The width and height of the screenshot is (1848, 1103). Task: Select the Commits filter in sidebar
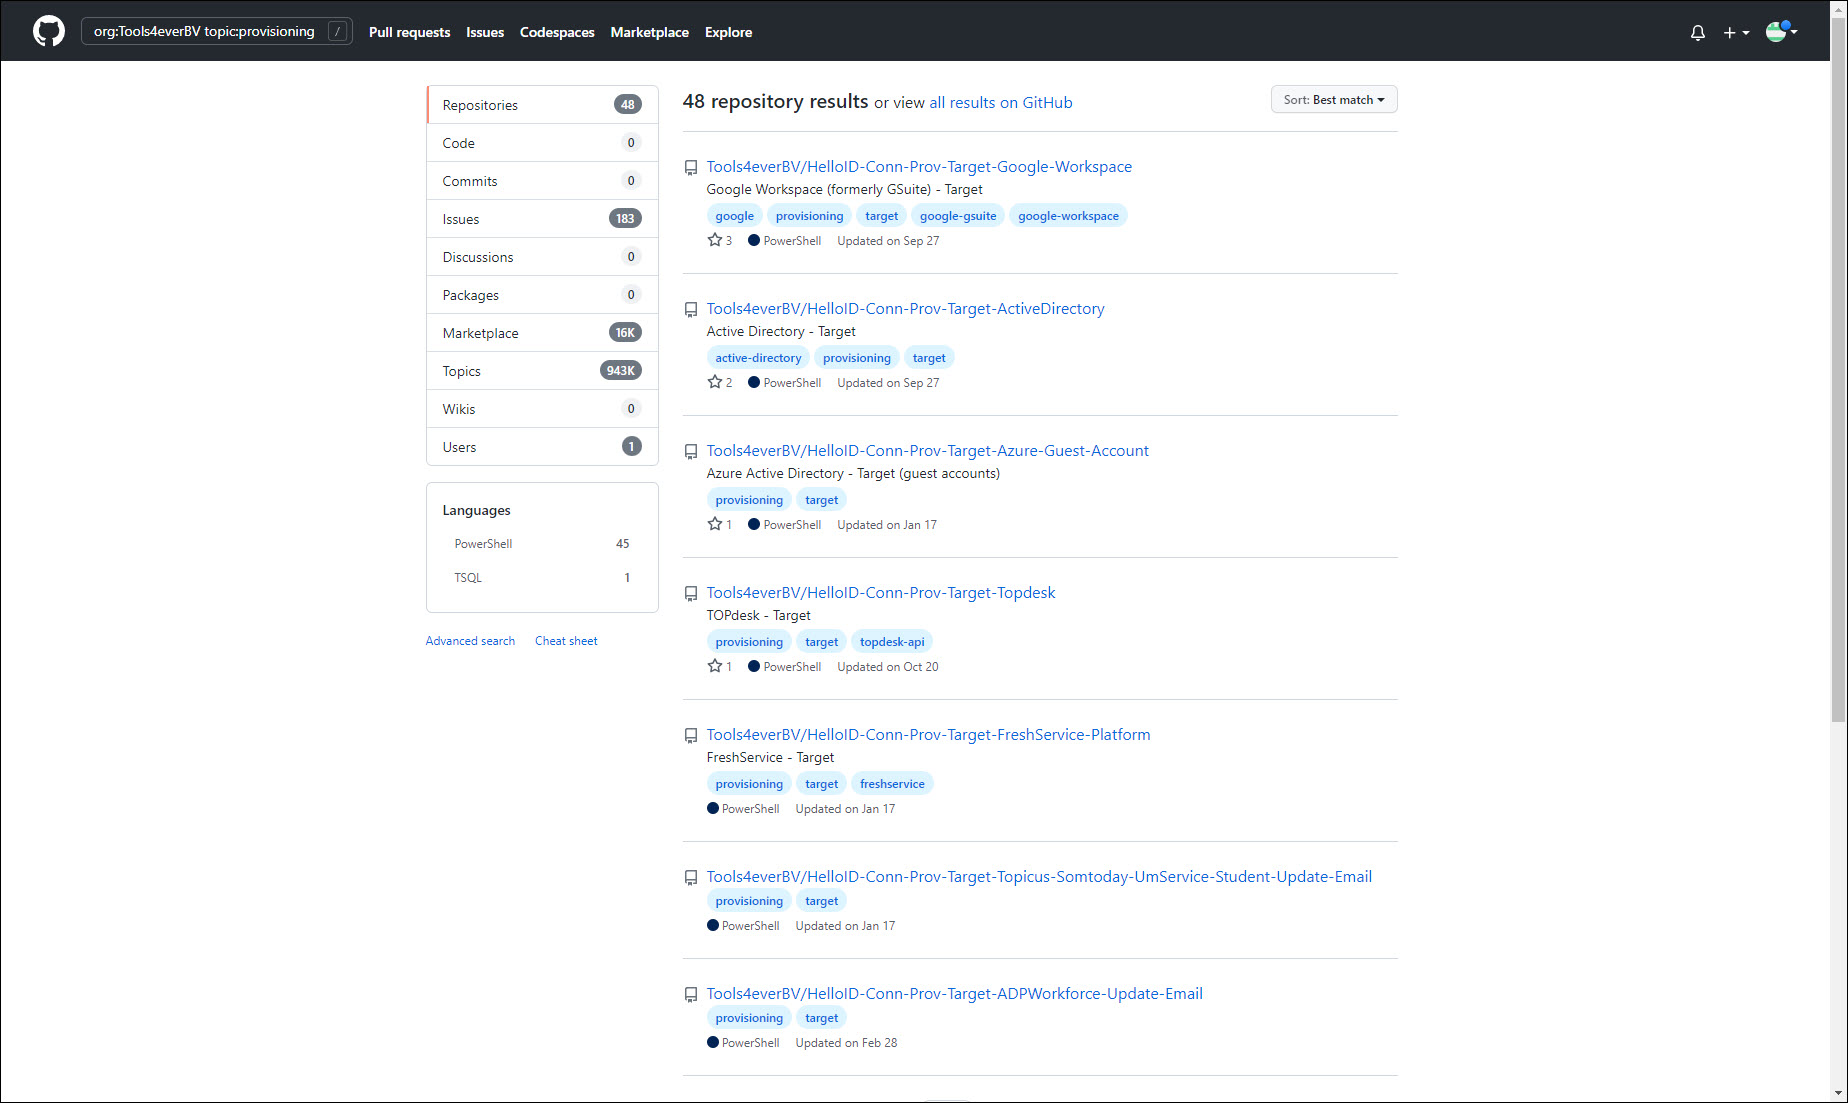point(542,181)
